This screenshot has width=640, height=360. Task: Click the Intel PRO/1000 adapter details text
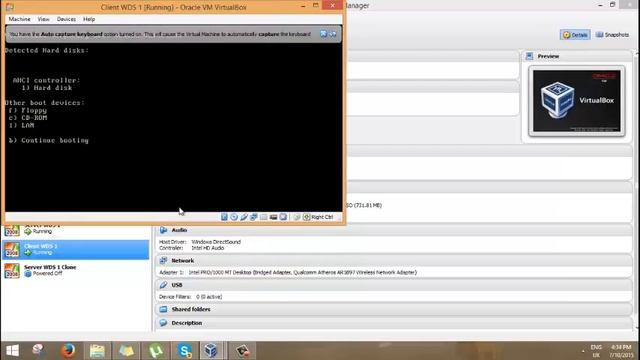point(302,272)
